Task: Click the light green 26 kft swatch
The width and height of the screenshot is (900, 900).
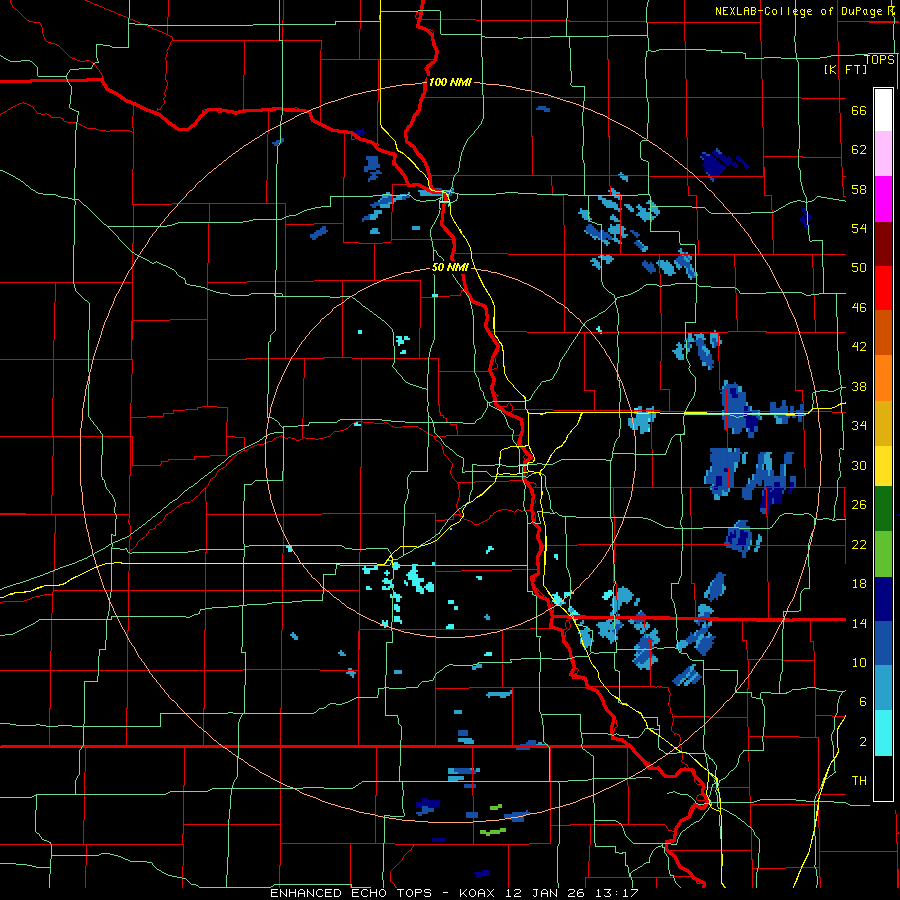Action: click(883, 554)
